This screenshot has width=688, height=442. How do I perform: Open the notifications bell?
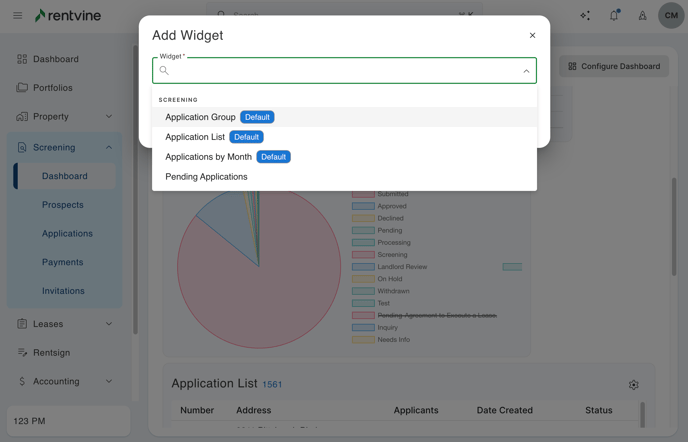614,16
